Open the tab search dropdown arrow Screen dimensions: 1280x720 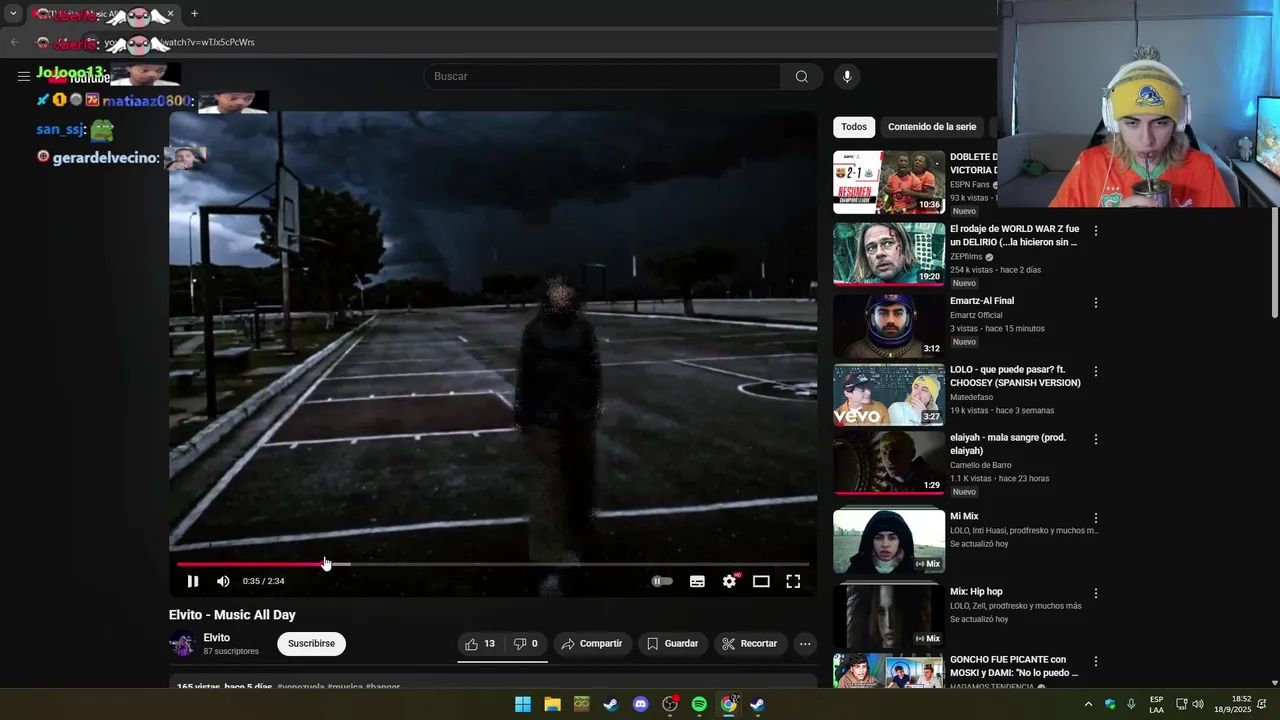[13, 14]
